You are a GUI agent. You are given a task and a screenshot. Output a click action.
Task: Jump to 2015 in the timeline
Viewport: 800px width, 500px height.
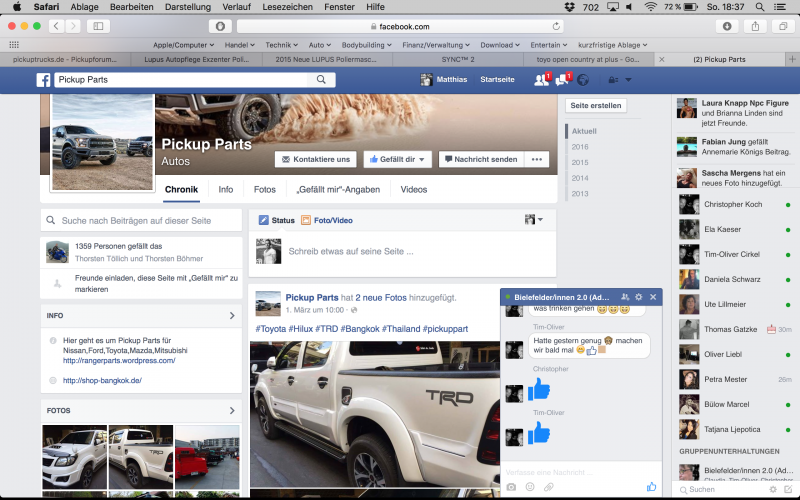pyautogui.click(x=580, y=162)
